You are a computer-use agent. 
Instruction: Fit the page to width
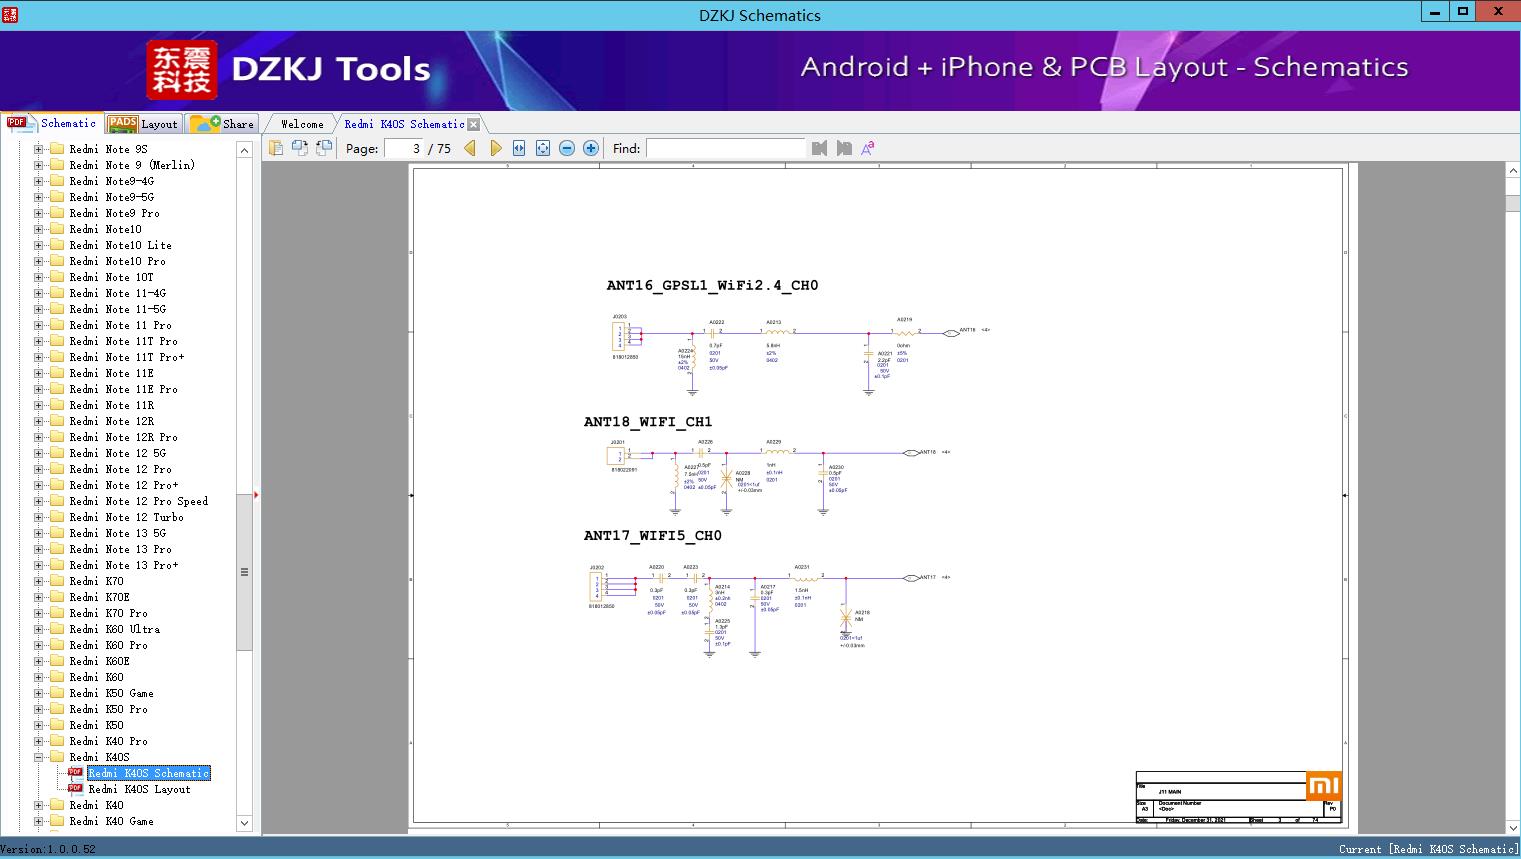point(519,148)
